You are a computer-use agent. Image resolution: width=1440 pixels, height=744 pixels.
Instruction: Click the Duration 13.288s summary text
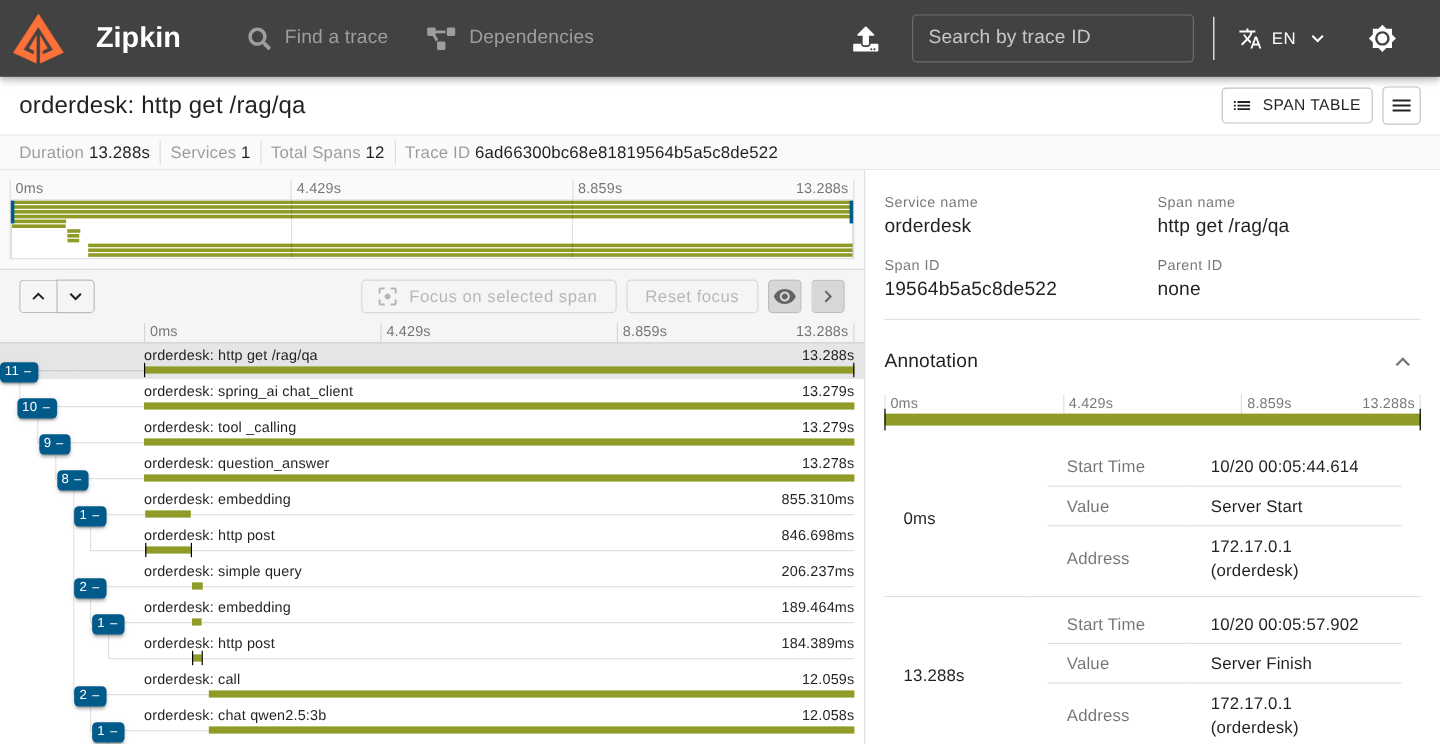pyautogui.click(x=85, y=153)
